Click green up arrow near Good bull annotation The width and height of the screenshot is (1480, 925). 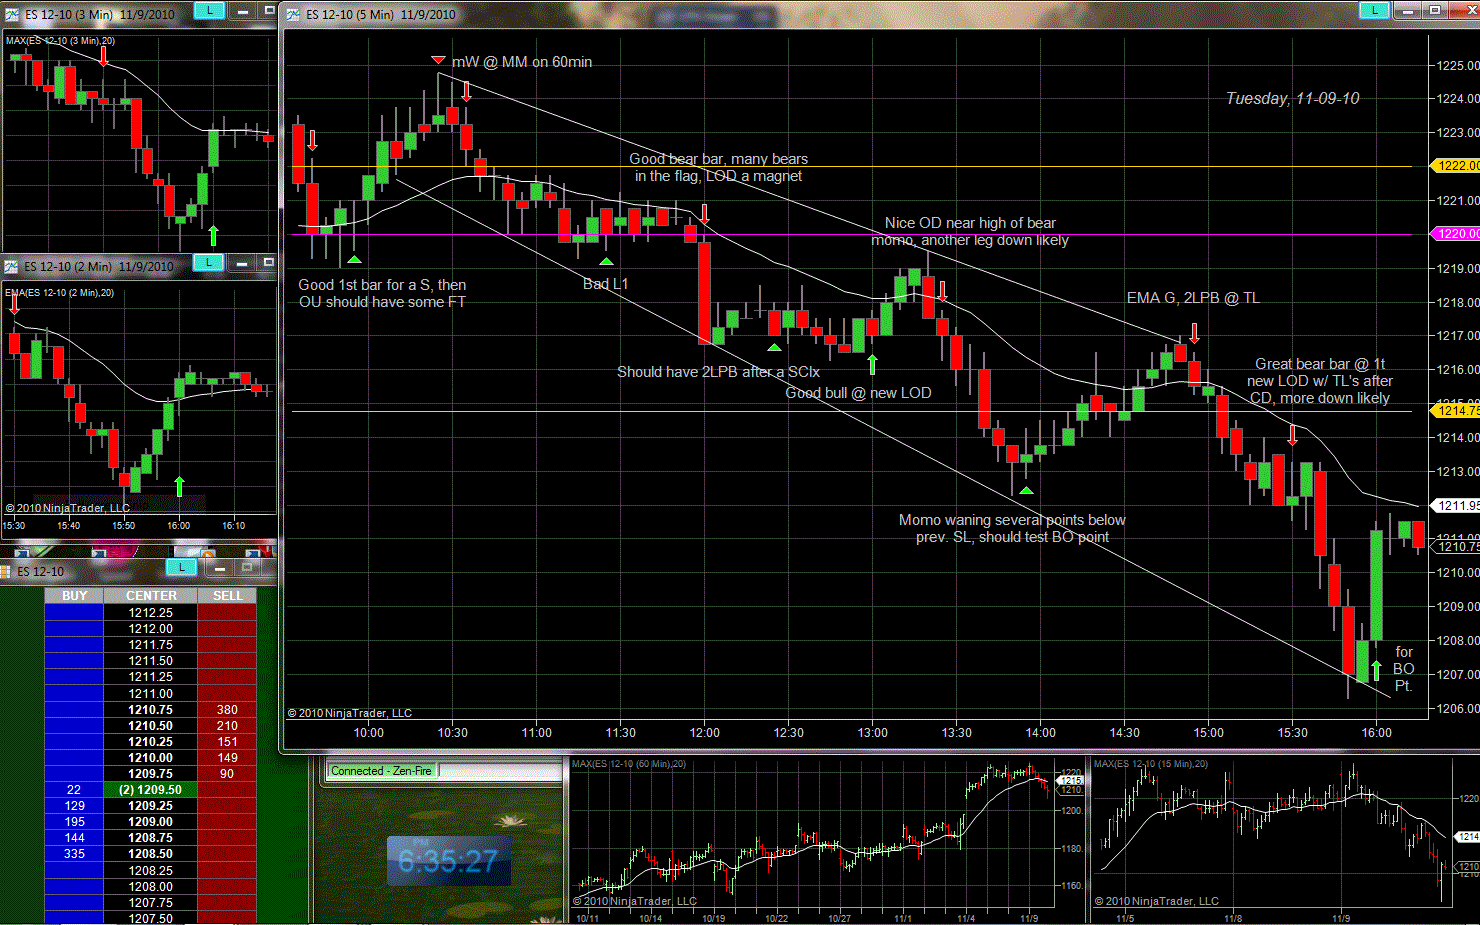pyautogui.click(x=872, y=364)
